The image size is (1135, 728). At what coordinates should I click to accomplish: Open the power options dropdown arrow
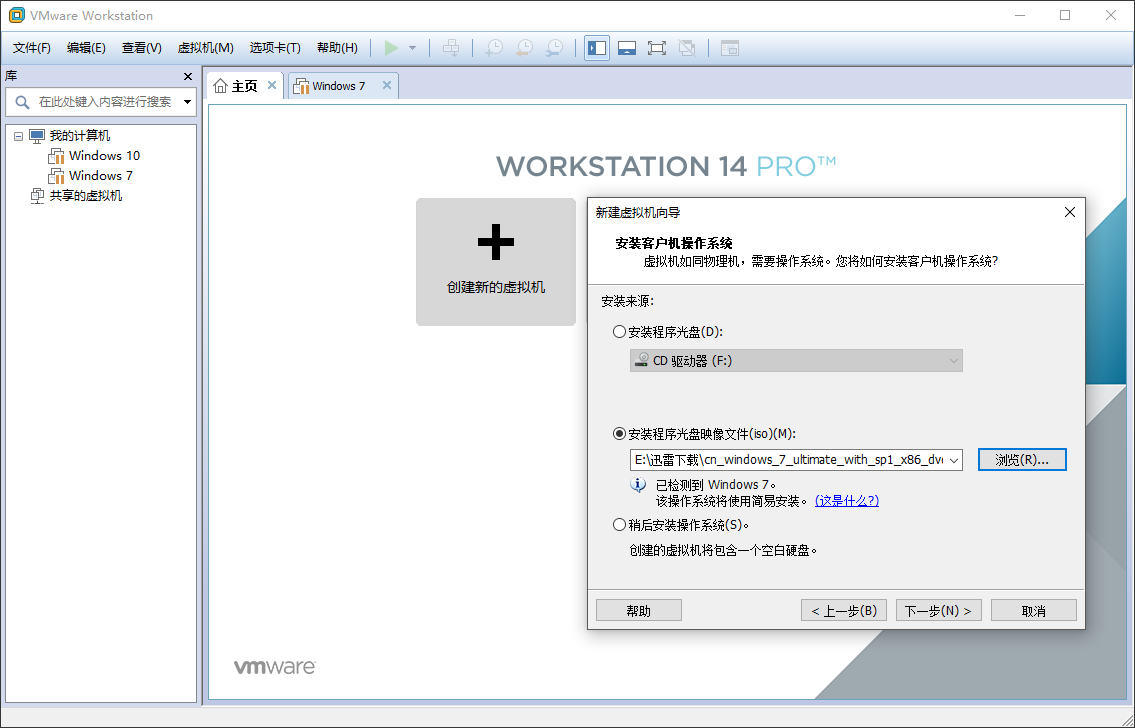tap(413, 48)
